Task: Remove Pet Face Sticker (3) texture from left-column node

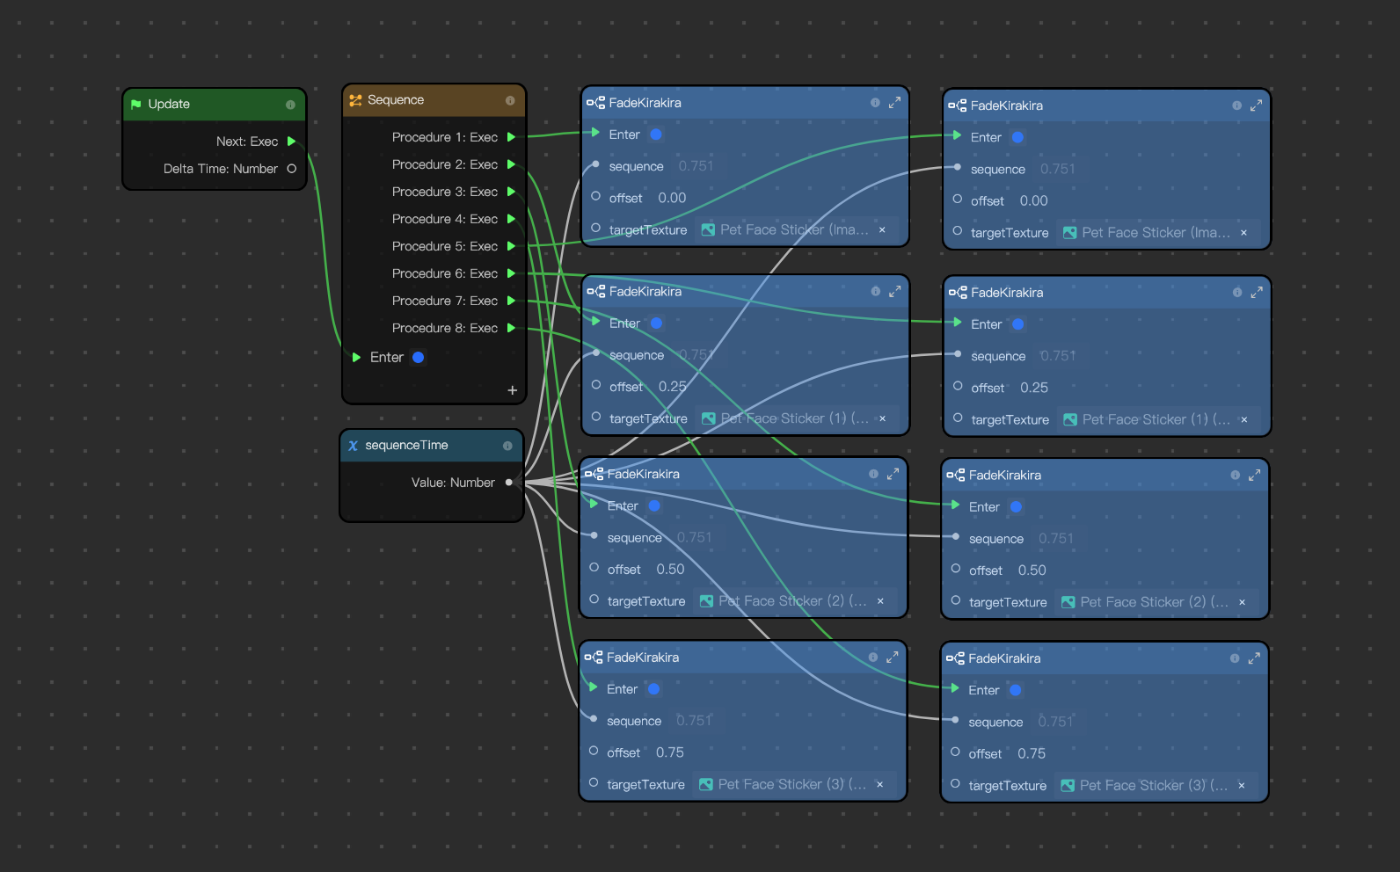Action: click(880, 785)
